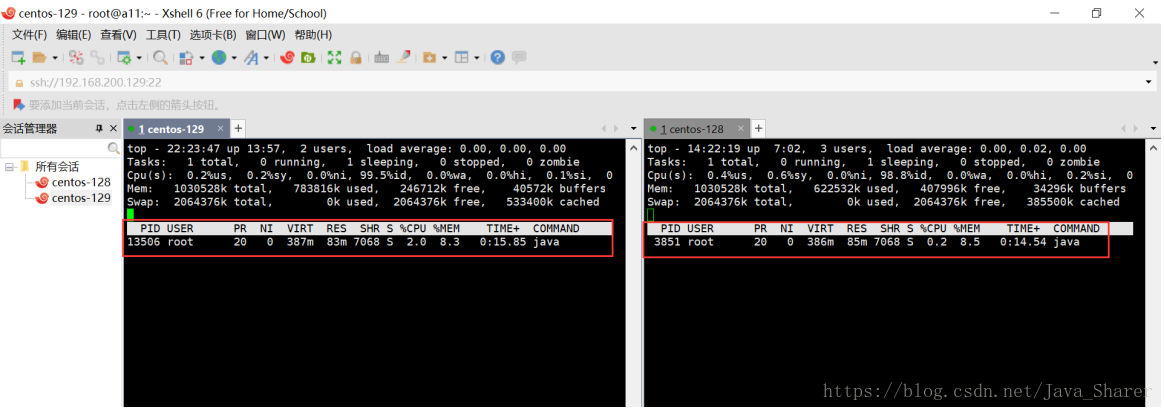
Task: Click the keyboard Key mapping icon
Action: tap(382, 58)
